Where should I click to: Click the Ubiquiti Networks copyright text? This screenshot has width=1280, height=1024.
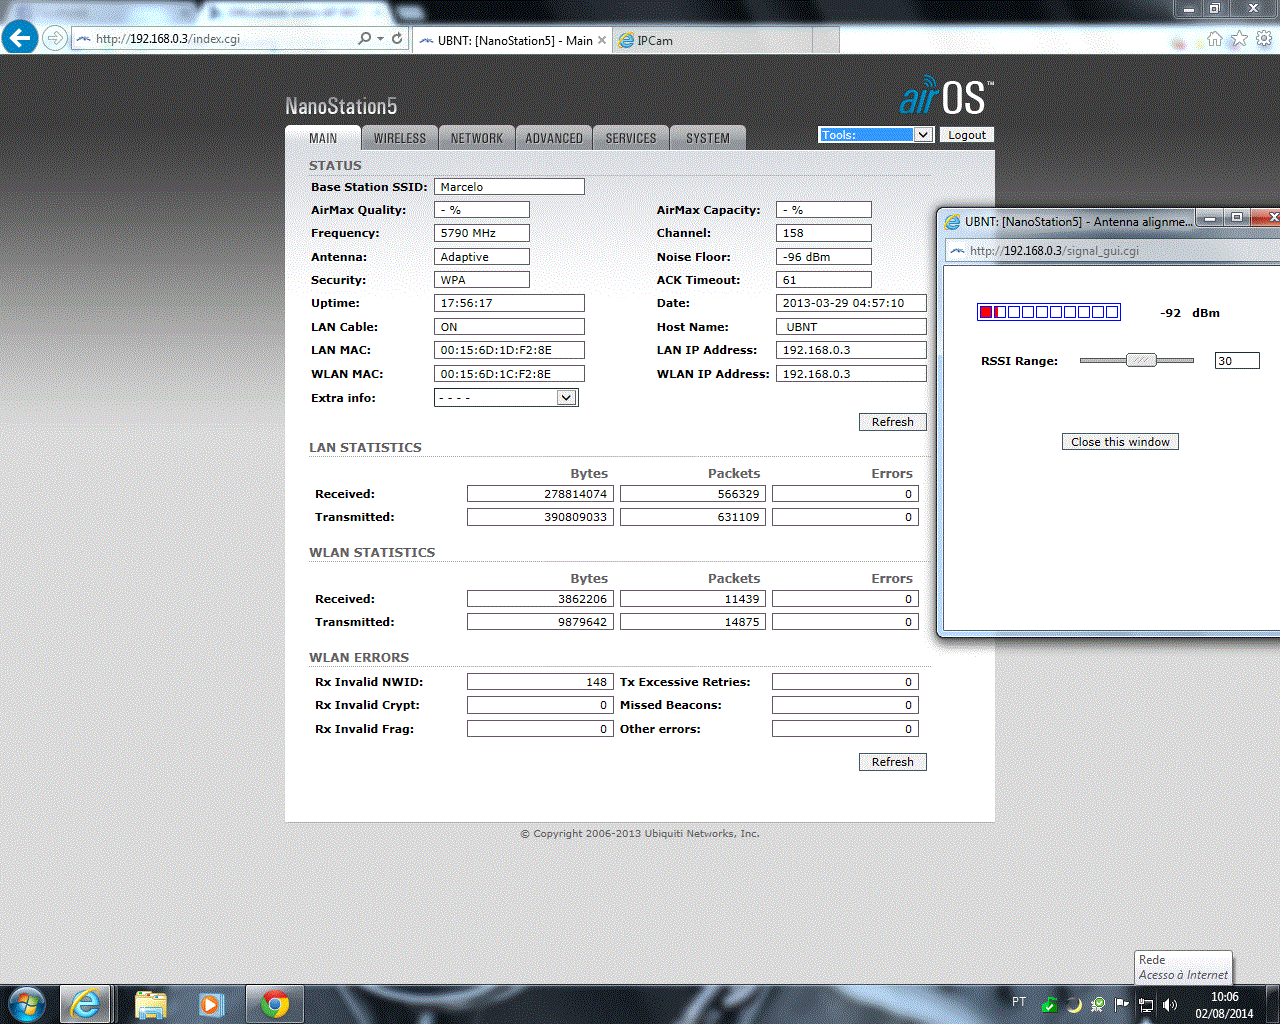(640, 834)
